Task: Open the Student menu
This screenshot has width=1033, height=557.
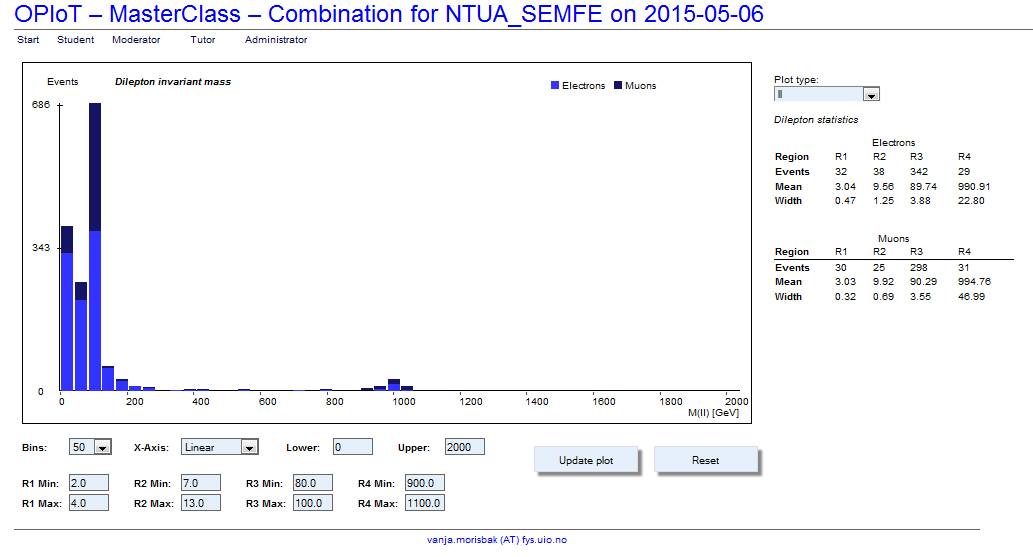Action: tap(75, 40)
